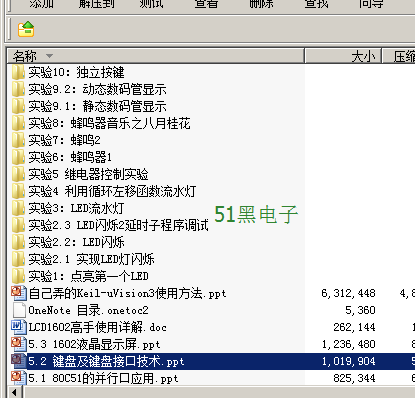Click the 查找 toolbar button
The height and width of the screenshot is (398, 415).
pyautogui.click(x=316, y=4)
